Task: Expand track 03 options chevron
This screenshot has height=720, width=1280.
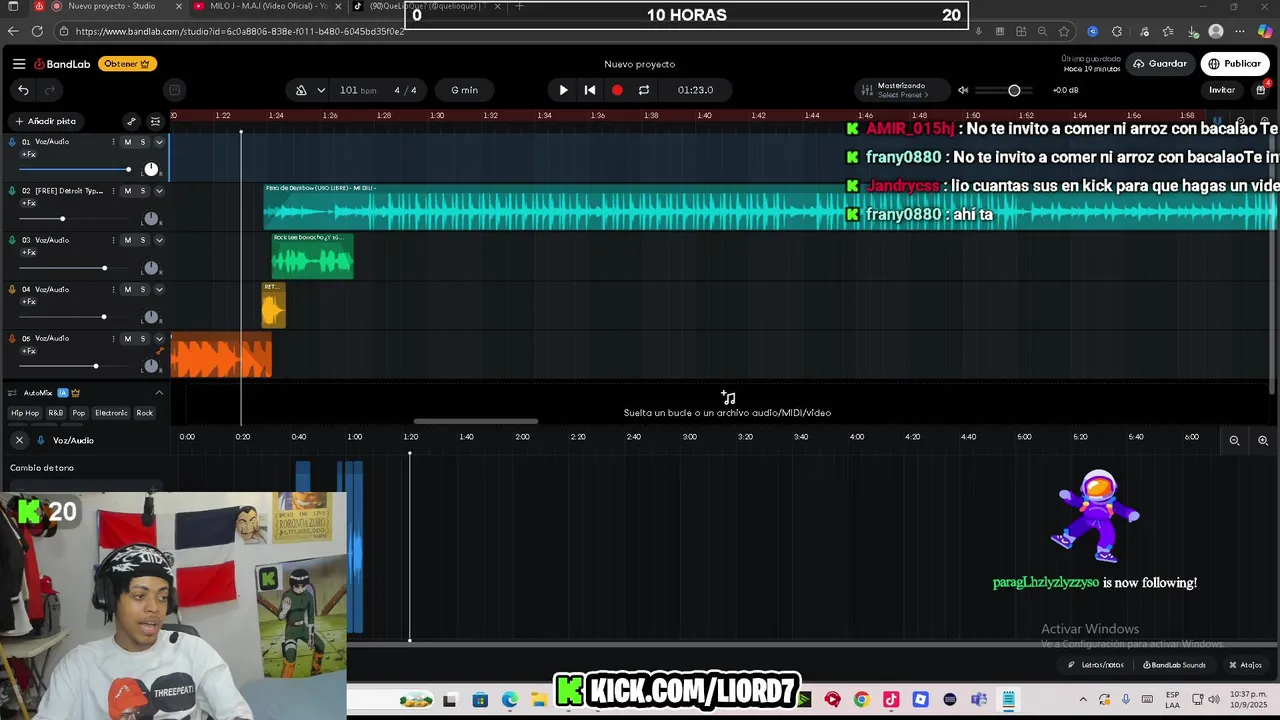Action: pyautogui.click(x=159, y=240)
